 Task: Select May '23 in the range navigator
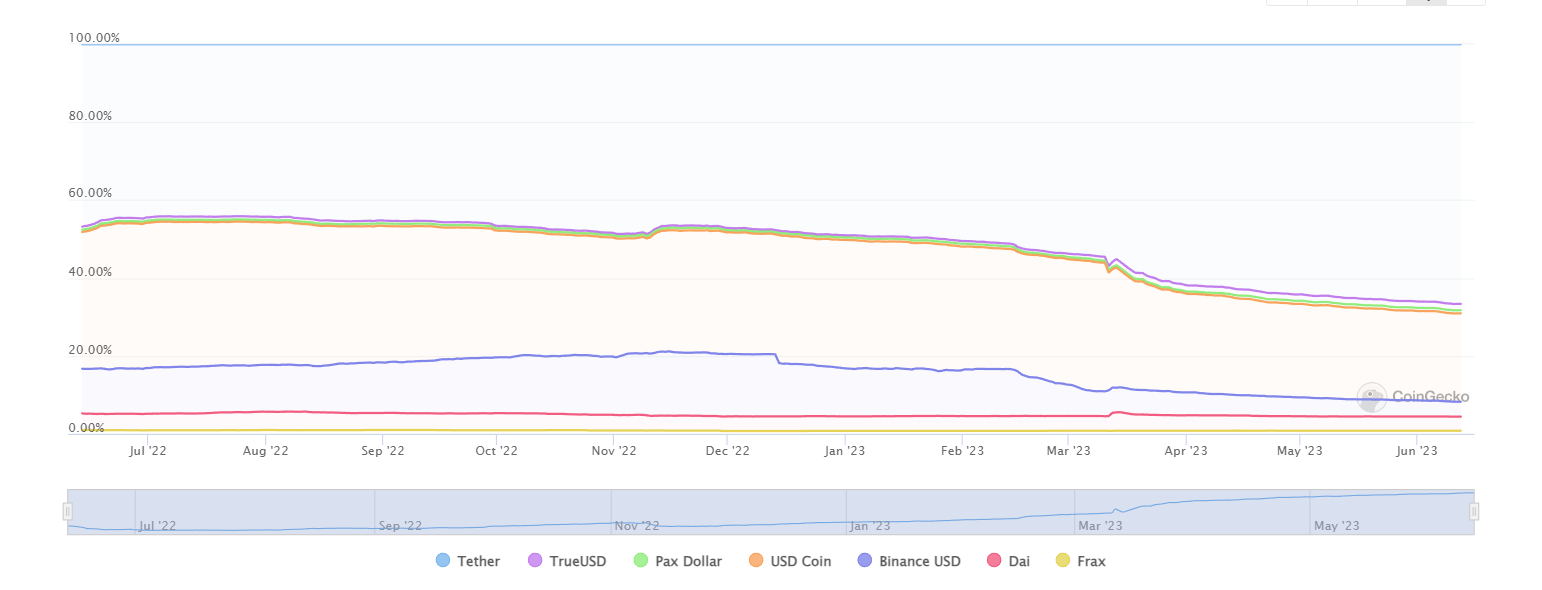coord(1336,526)
